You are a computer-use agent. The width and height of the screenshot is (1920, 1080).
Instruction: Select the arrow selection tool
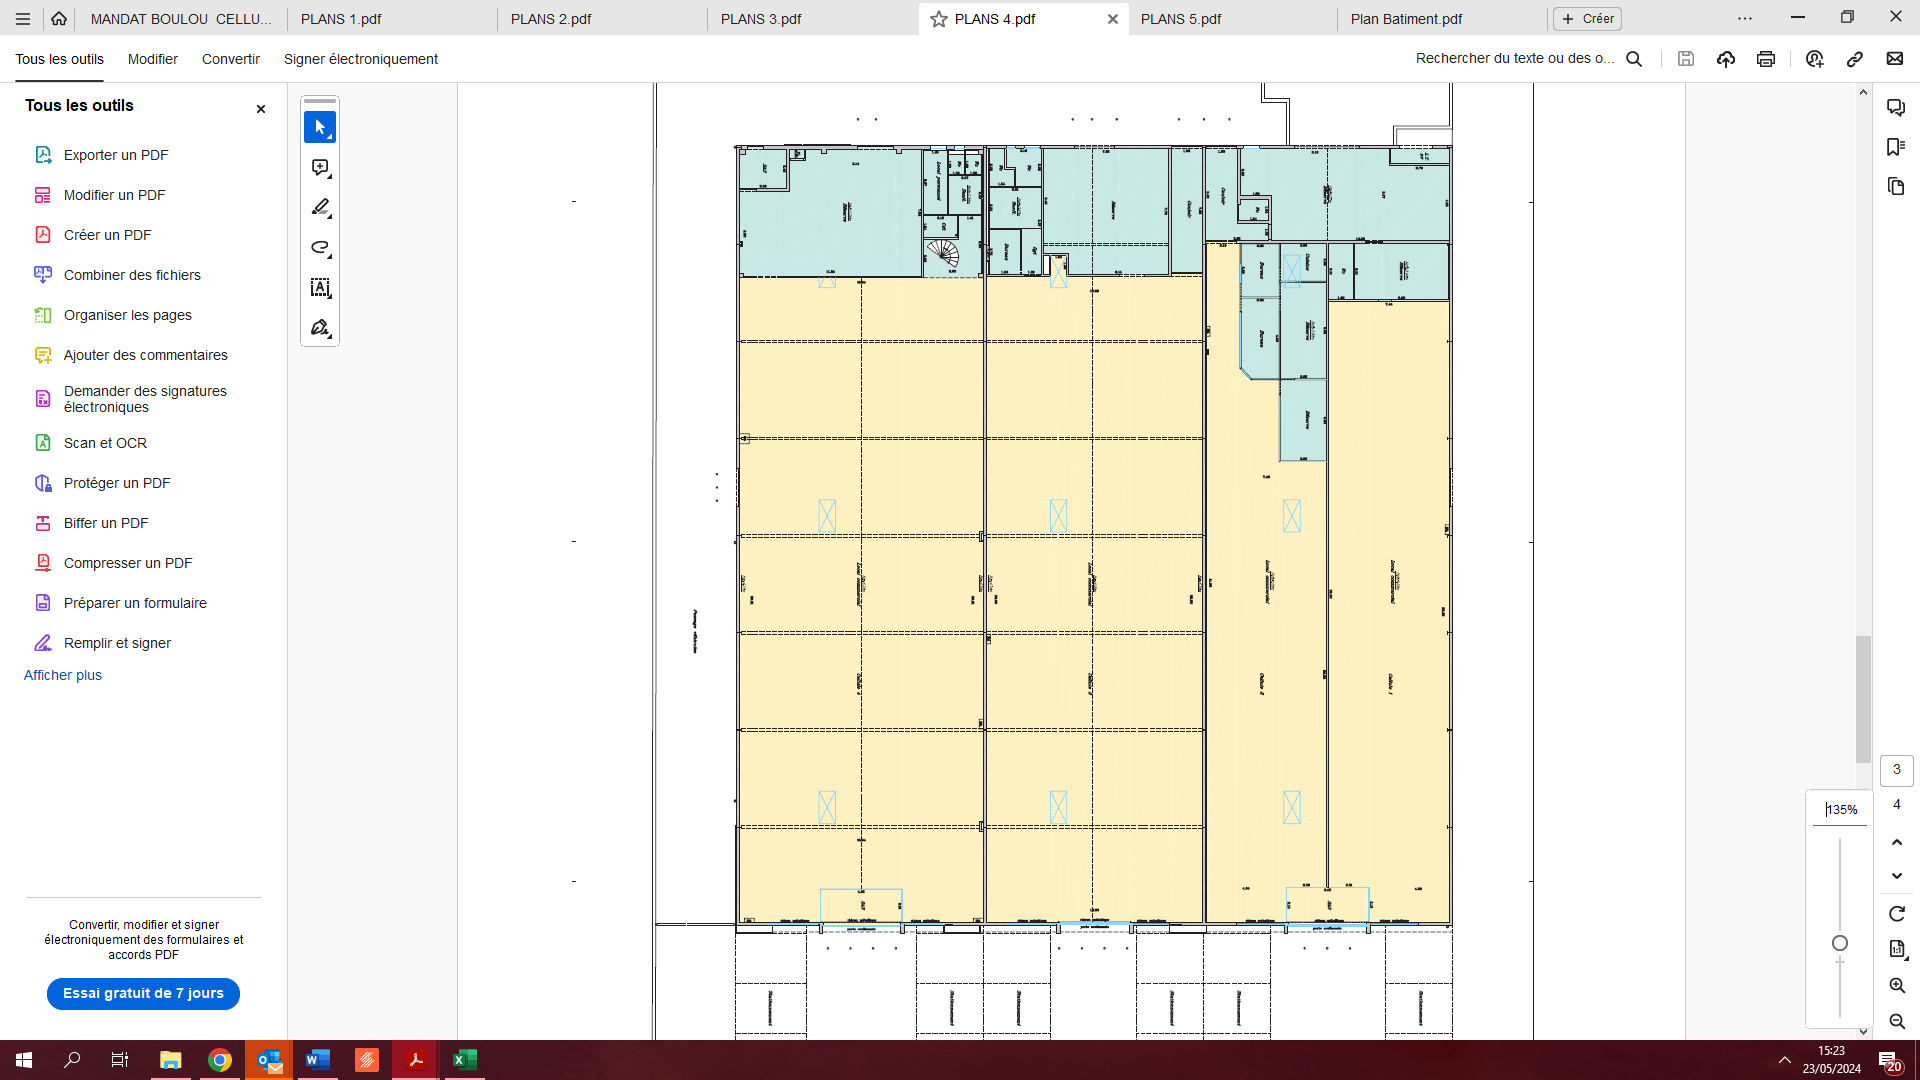click(x=320, y=127)
